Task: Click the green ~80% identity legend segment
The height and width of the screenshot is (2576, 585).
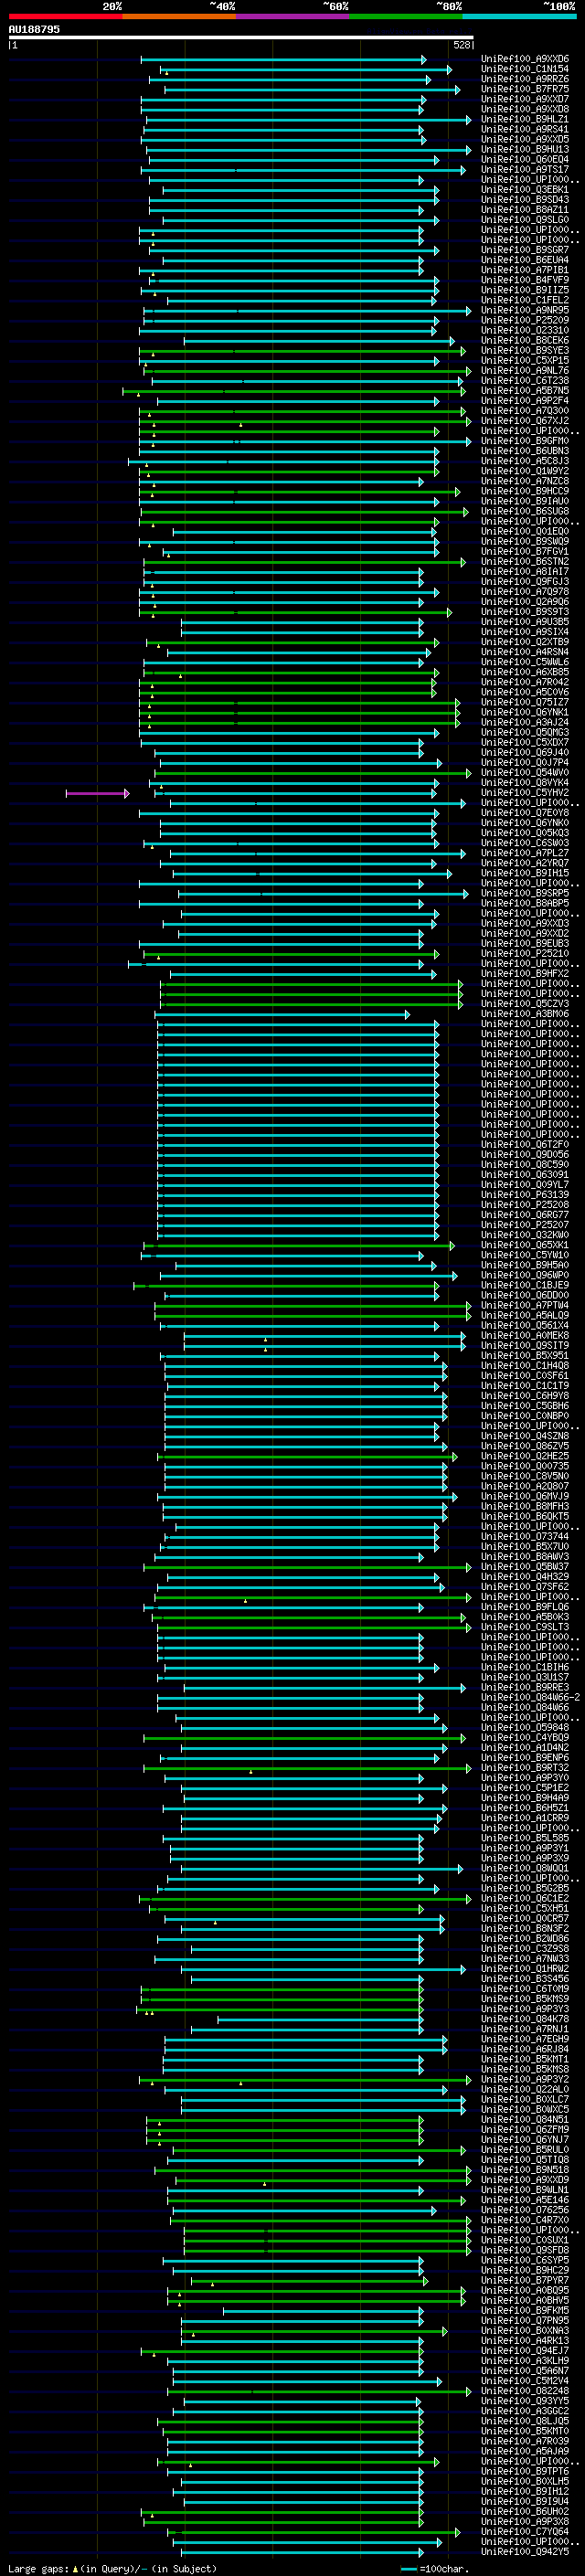Action: click(406, 16)
